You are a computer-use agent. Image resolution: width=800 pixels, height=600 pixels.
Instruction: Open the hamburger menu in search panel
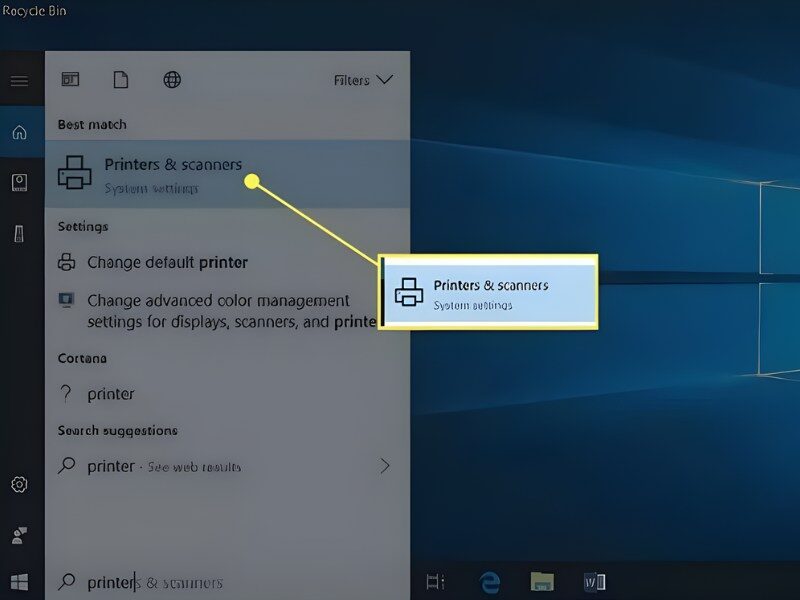pyautogui.click(x=19, y=81)
